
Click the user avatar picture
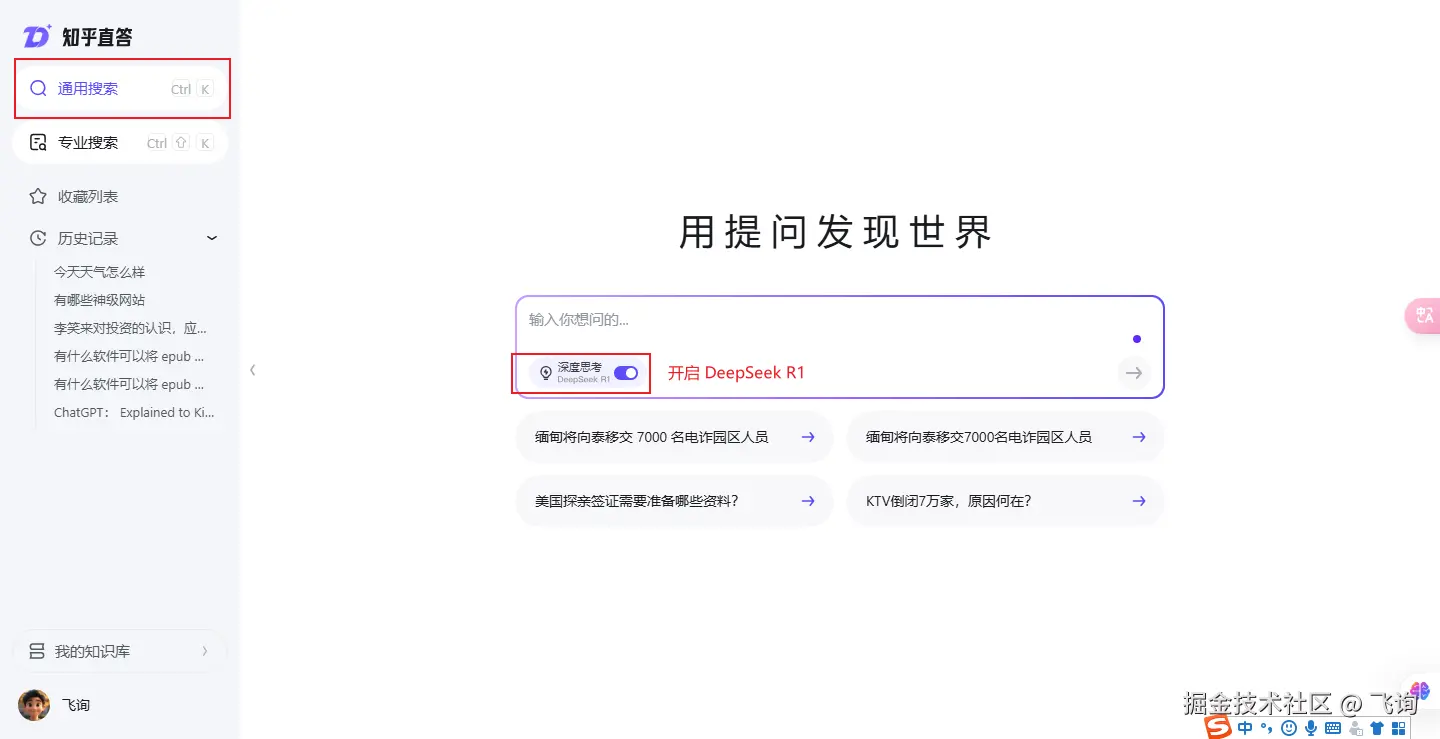pos(34,705)
